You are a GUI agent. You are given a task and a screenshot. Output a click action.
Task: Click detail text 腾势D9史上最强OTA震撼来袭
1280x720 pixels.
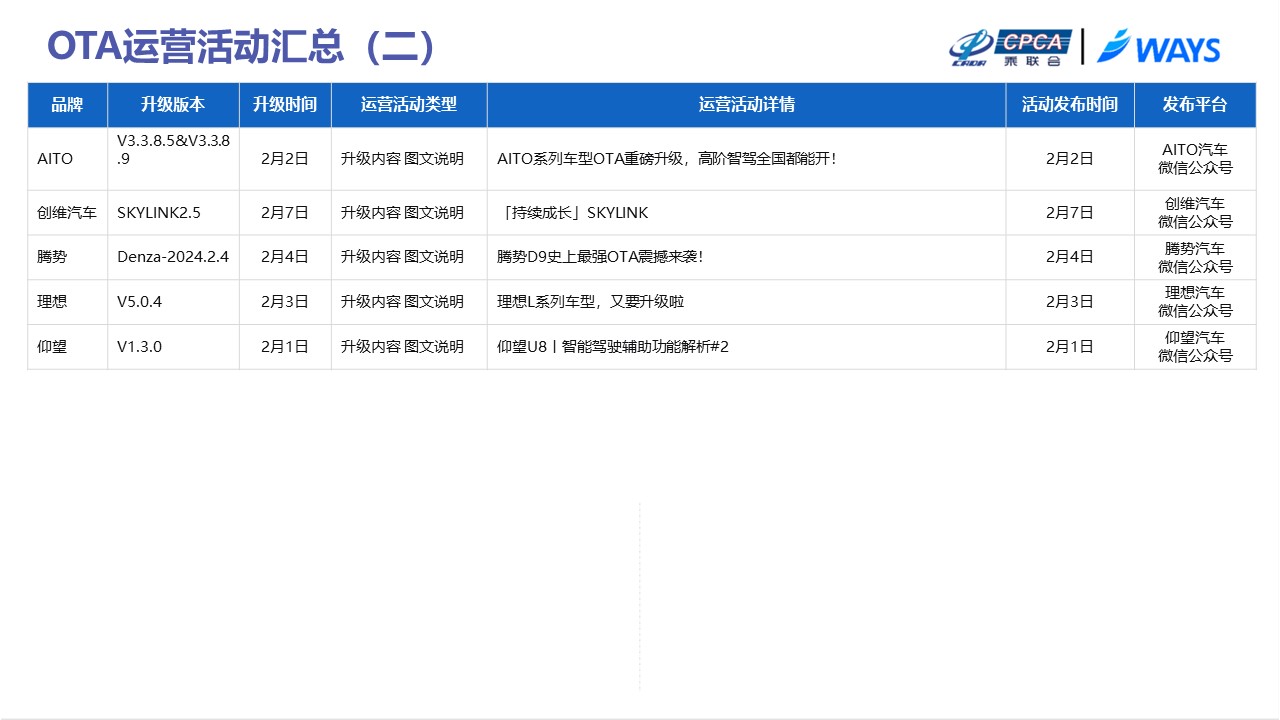coord(600,257)
